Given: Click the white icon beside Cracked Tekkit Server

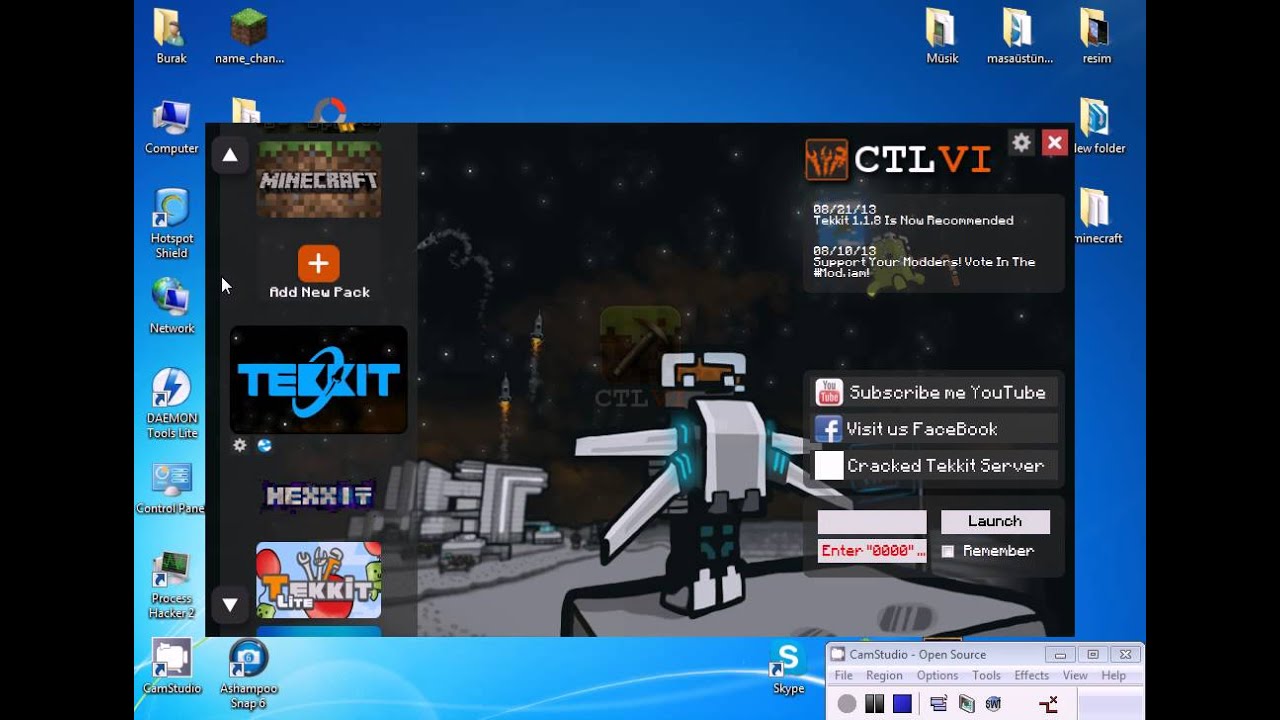Looking at the screenshot, I should [829, 466].
